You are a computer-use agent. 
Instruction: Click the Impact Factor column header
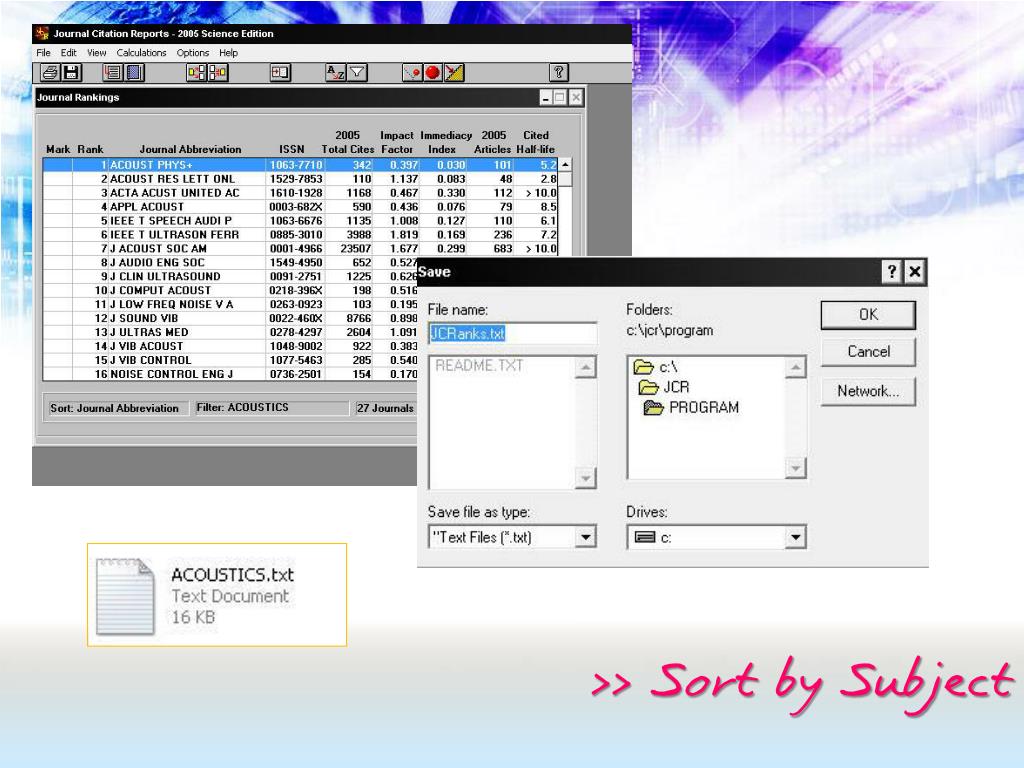pyautogui.click(x=397, y=142)
